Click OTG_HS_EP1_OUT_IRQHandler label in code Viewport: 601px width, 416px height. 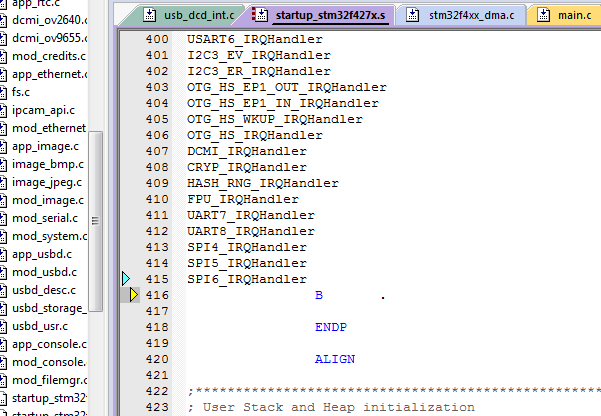point(287,87)
